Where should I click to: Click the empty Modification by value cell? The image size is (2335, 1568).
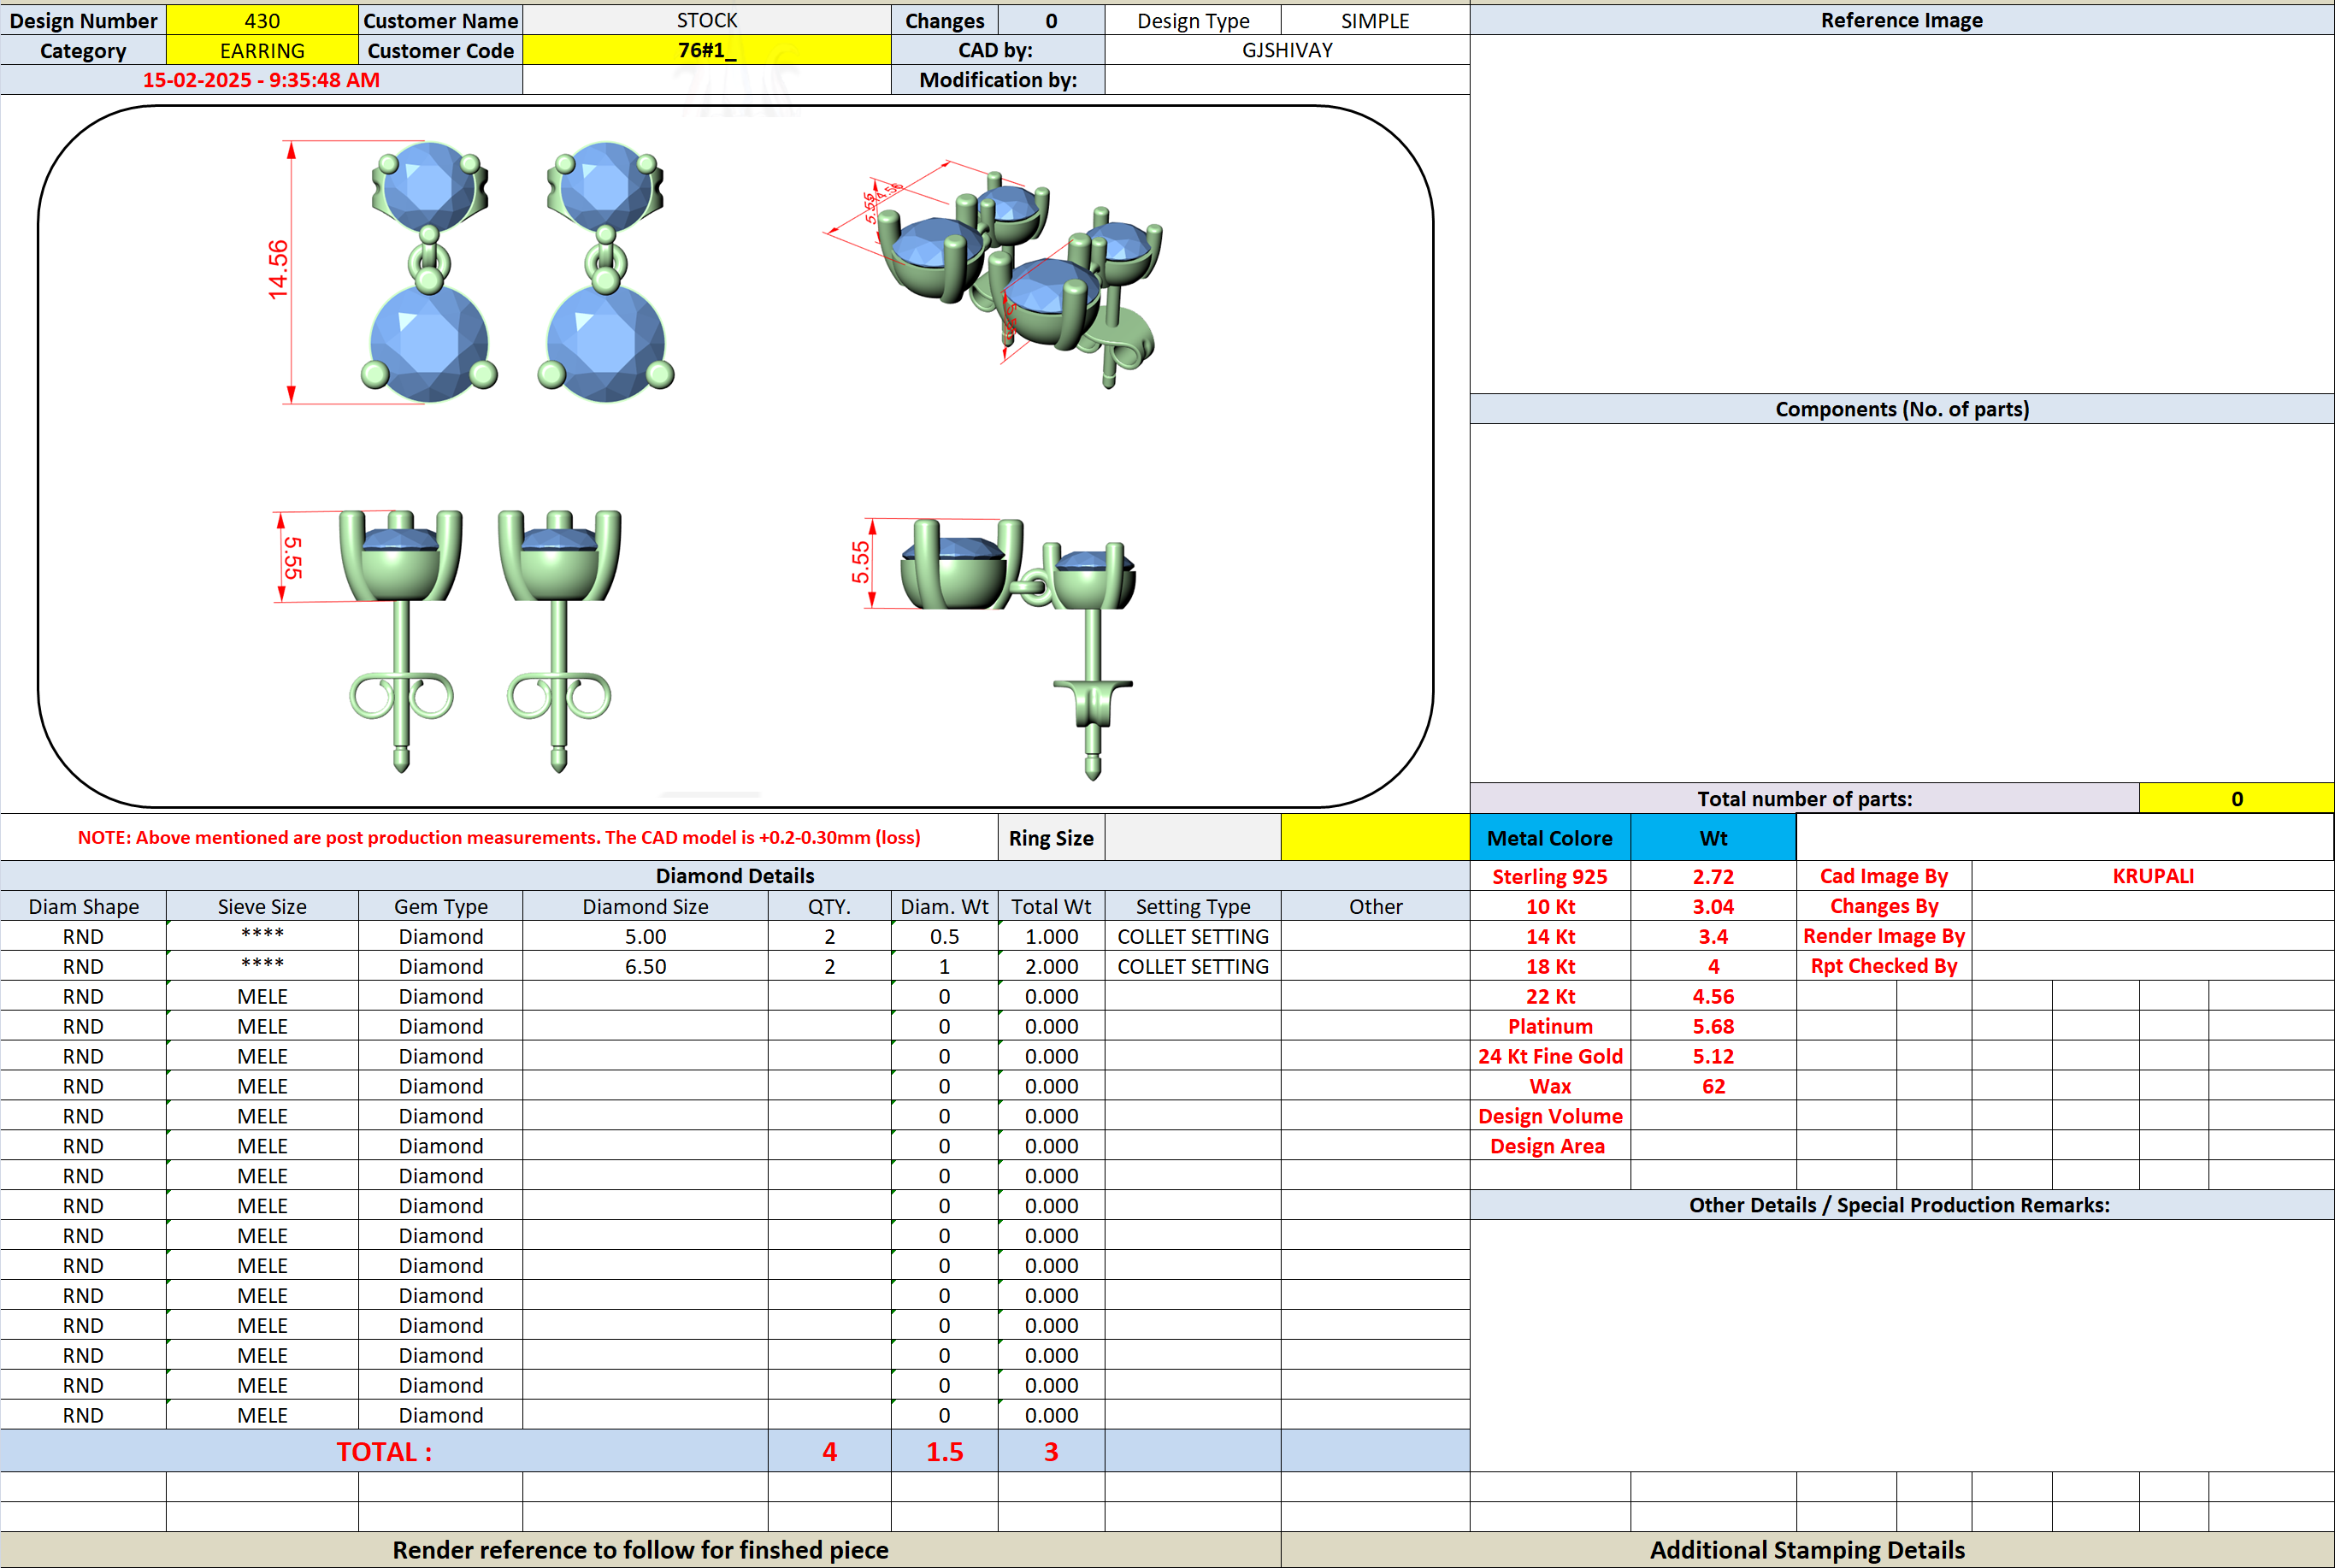tap(1287, 80)
